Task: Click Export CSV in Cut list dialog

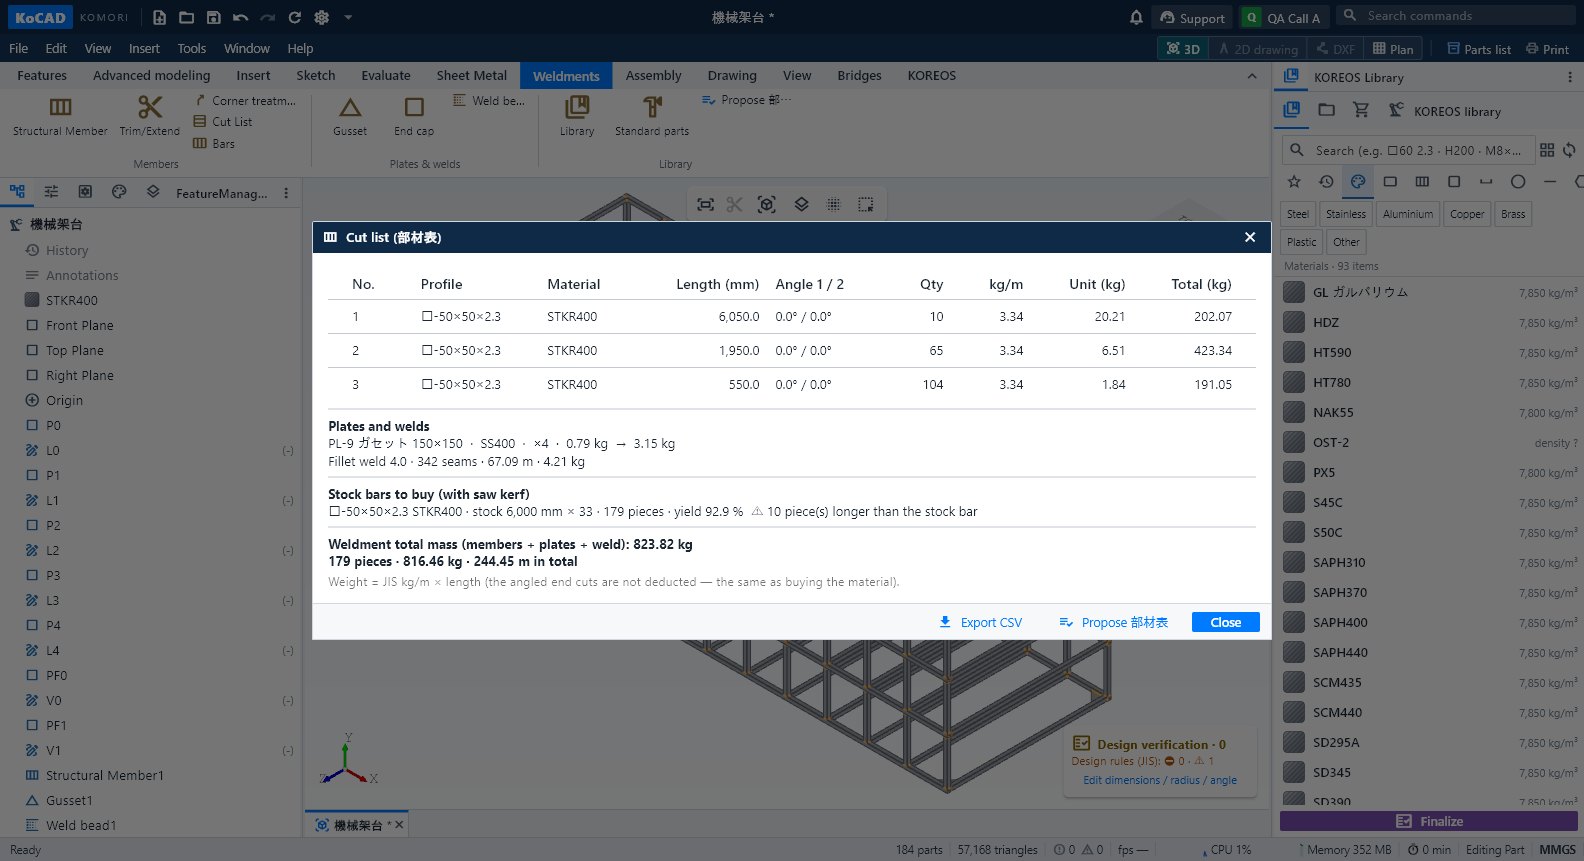Action: [x=981, y=622]
